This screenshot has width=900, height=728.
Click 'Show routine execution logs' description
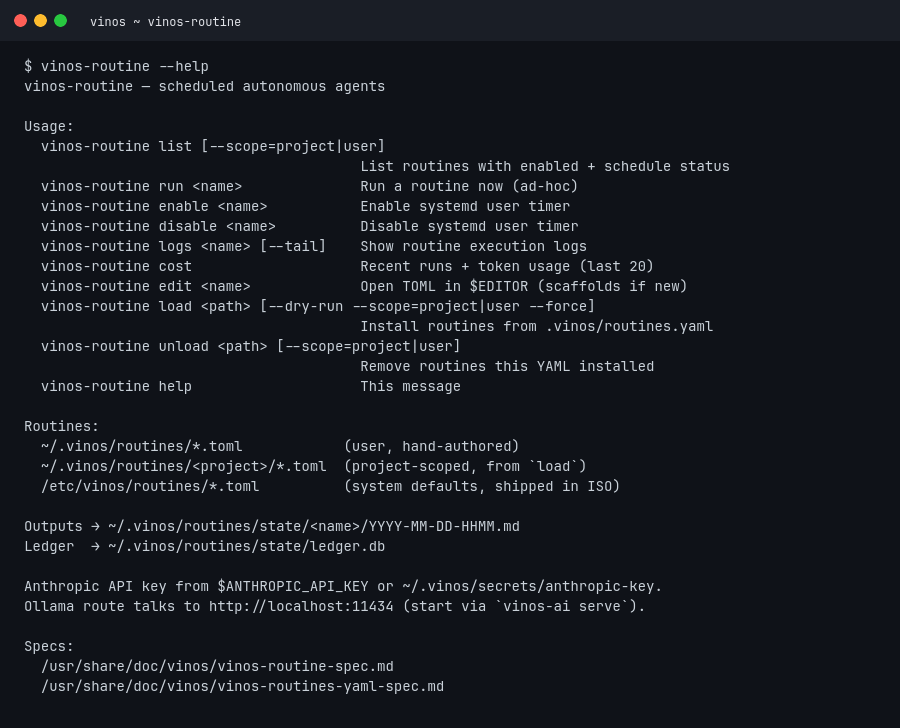(474, 246)
